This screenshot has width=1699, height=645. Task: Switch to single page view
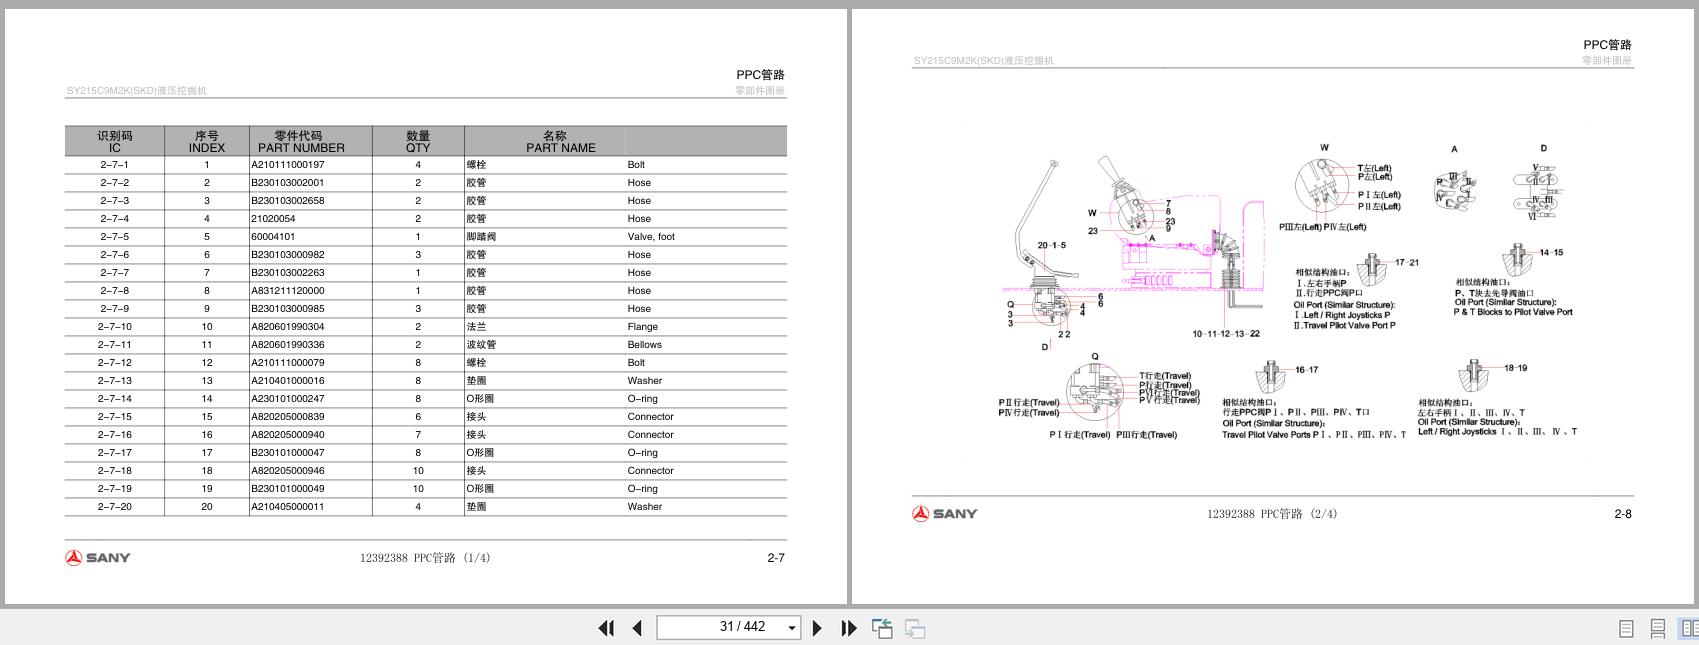click(1626, 629)
